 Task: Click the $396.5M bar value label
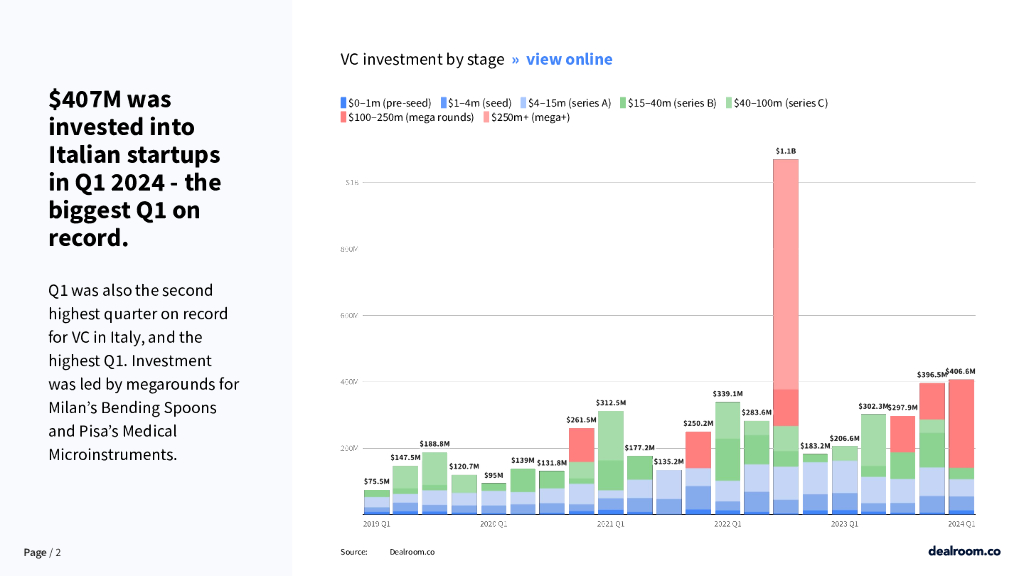(931, 376)
